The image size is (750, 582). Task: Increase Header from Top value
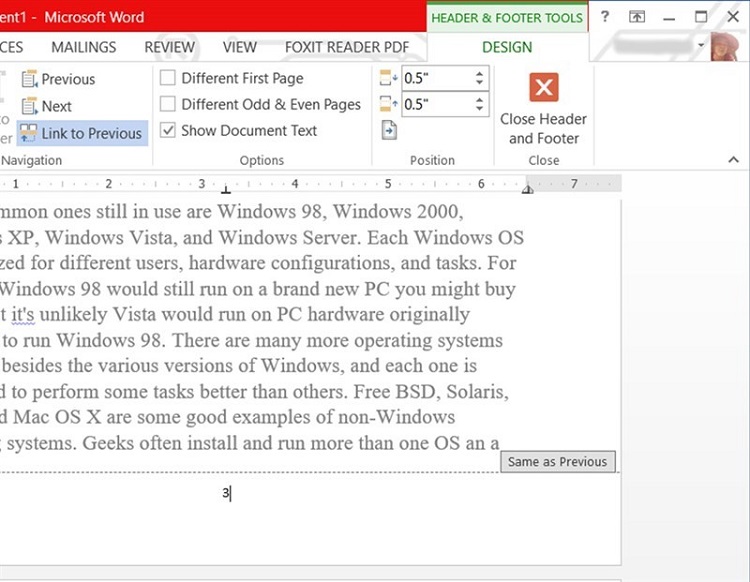[x=479, y=74]
